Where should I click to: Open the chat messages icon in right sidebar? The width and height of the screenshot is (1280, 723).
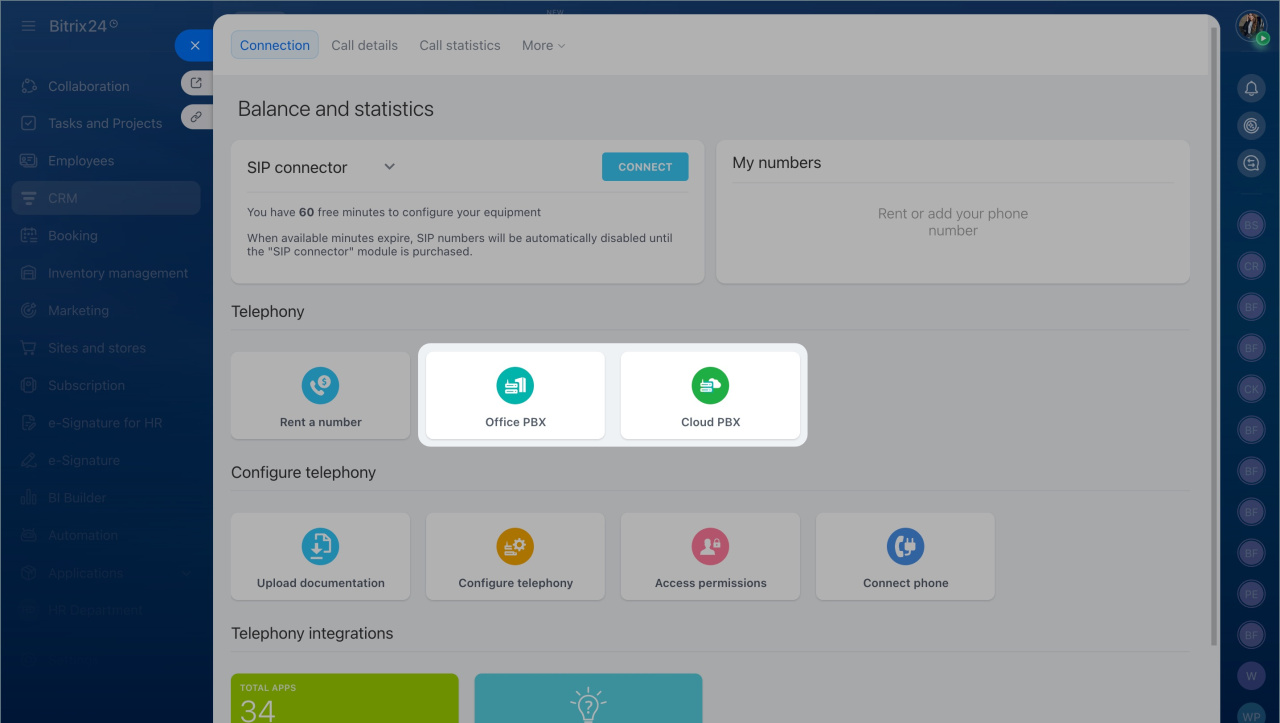(x=1251, y=163)
